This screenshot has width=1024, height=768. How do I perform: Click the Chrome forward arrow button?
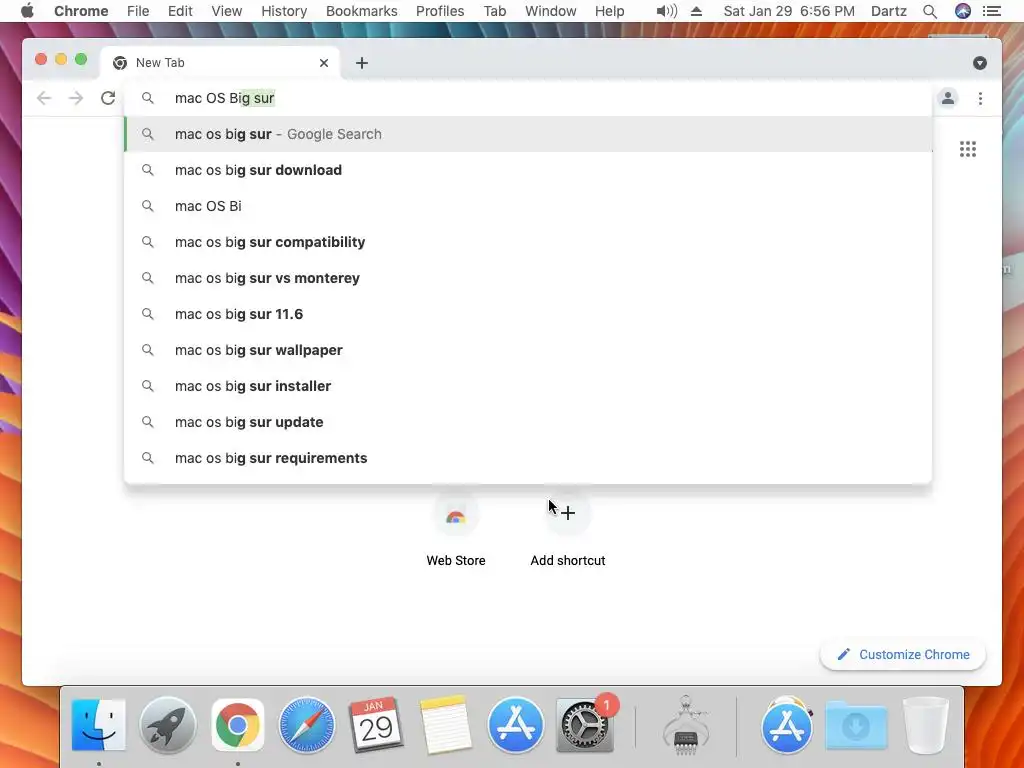click(76, 99)
